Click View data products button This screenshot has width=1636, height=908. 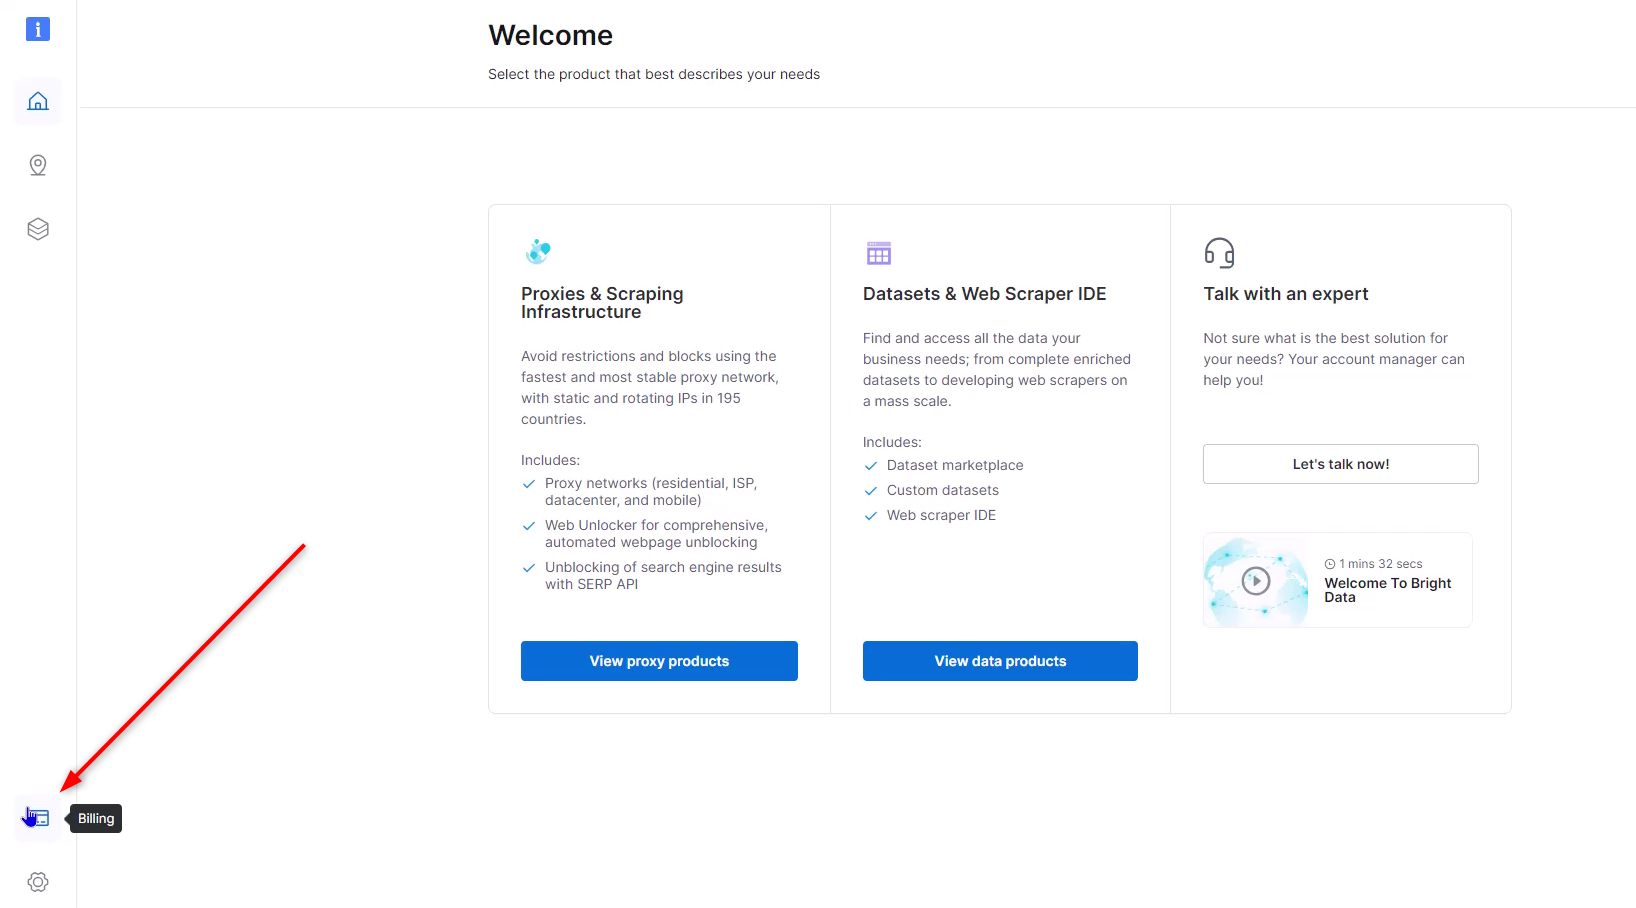pos(1000,661)
